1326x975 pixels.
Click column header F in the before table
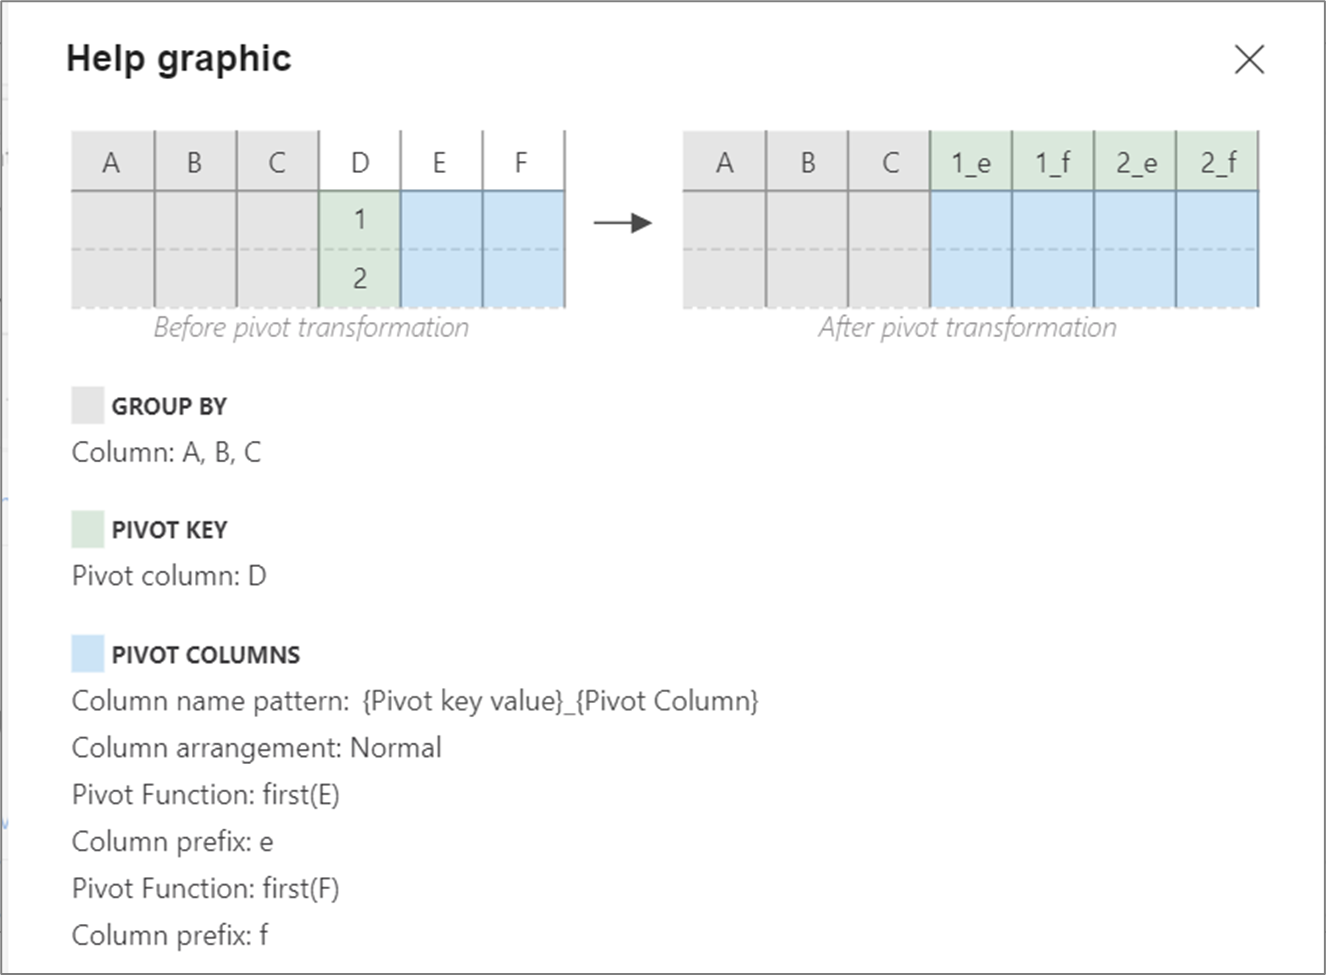click(519, 161)
